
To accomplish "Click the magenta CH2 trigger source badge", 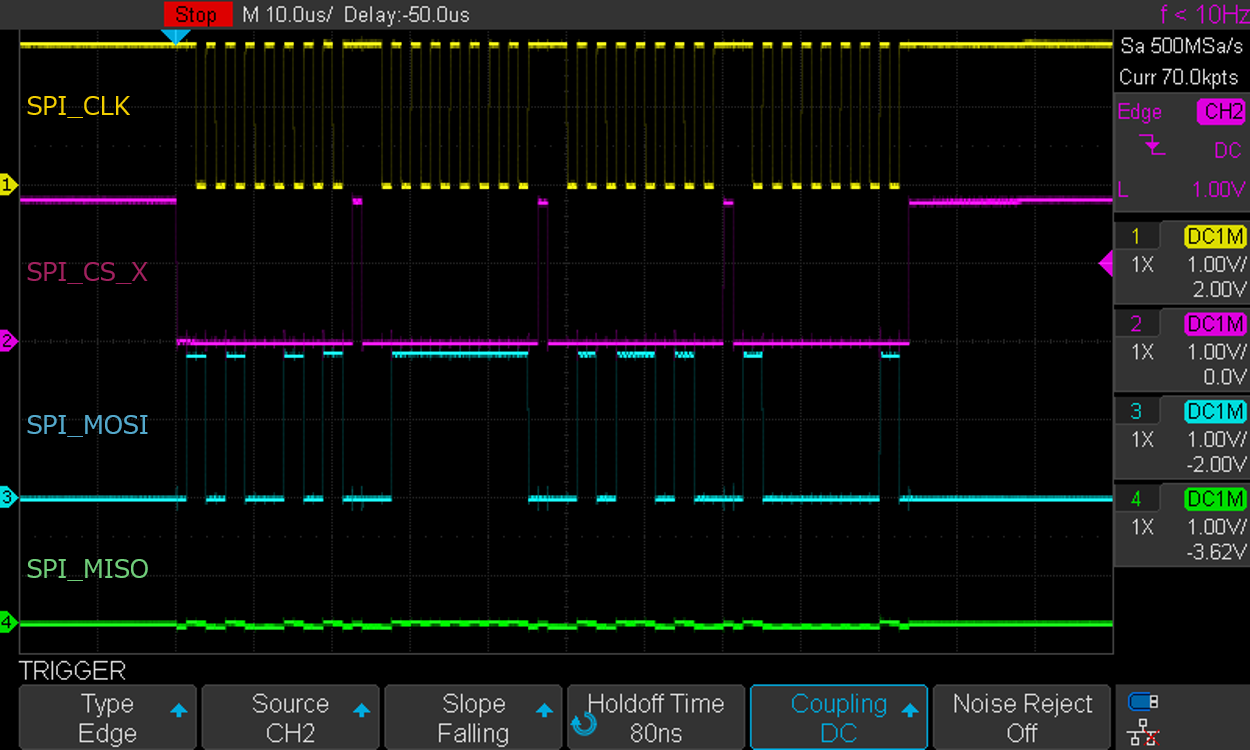I will coord(1221,112).
